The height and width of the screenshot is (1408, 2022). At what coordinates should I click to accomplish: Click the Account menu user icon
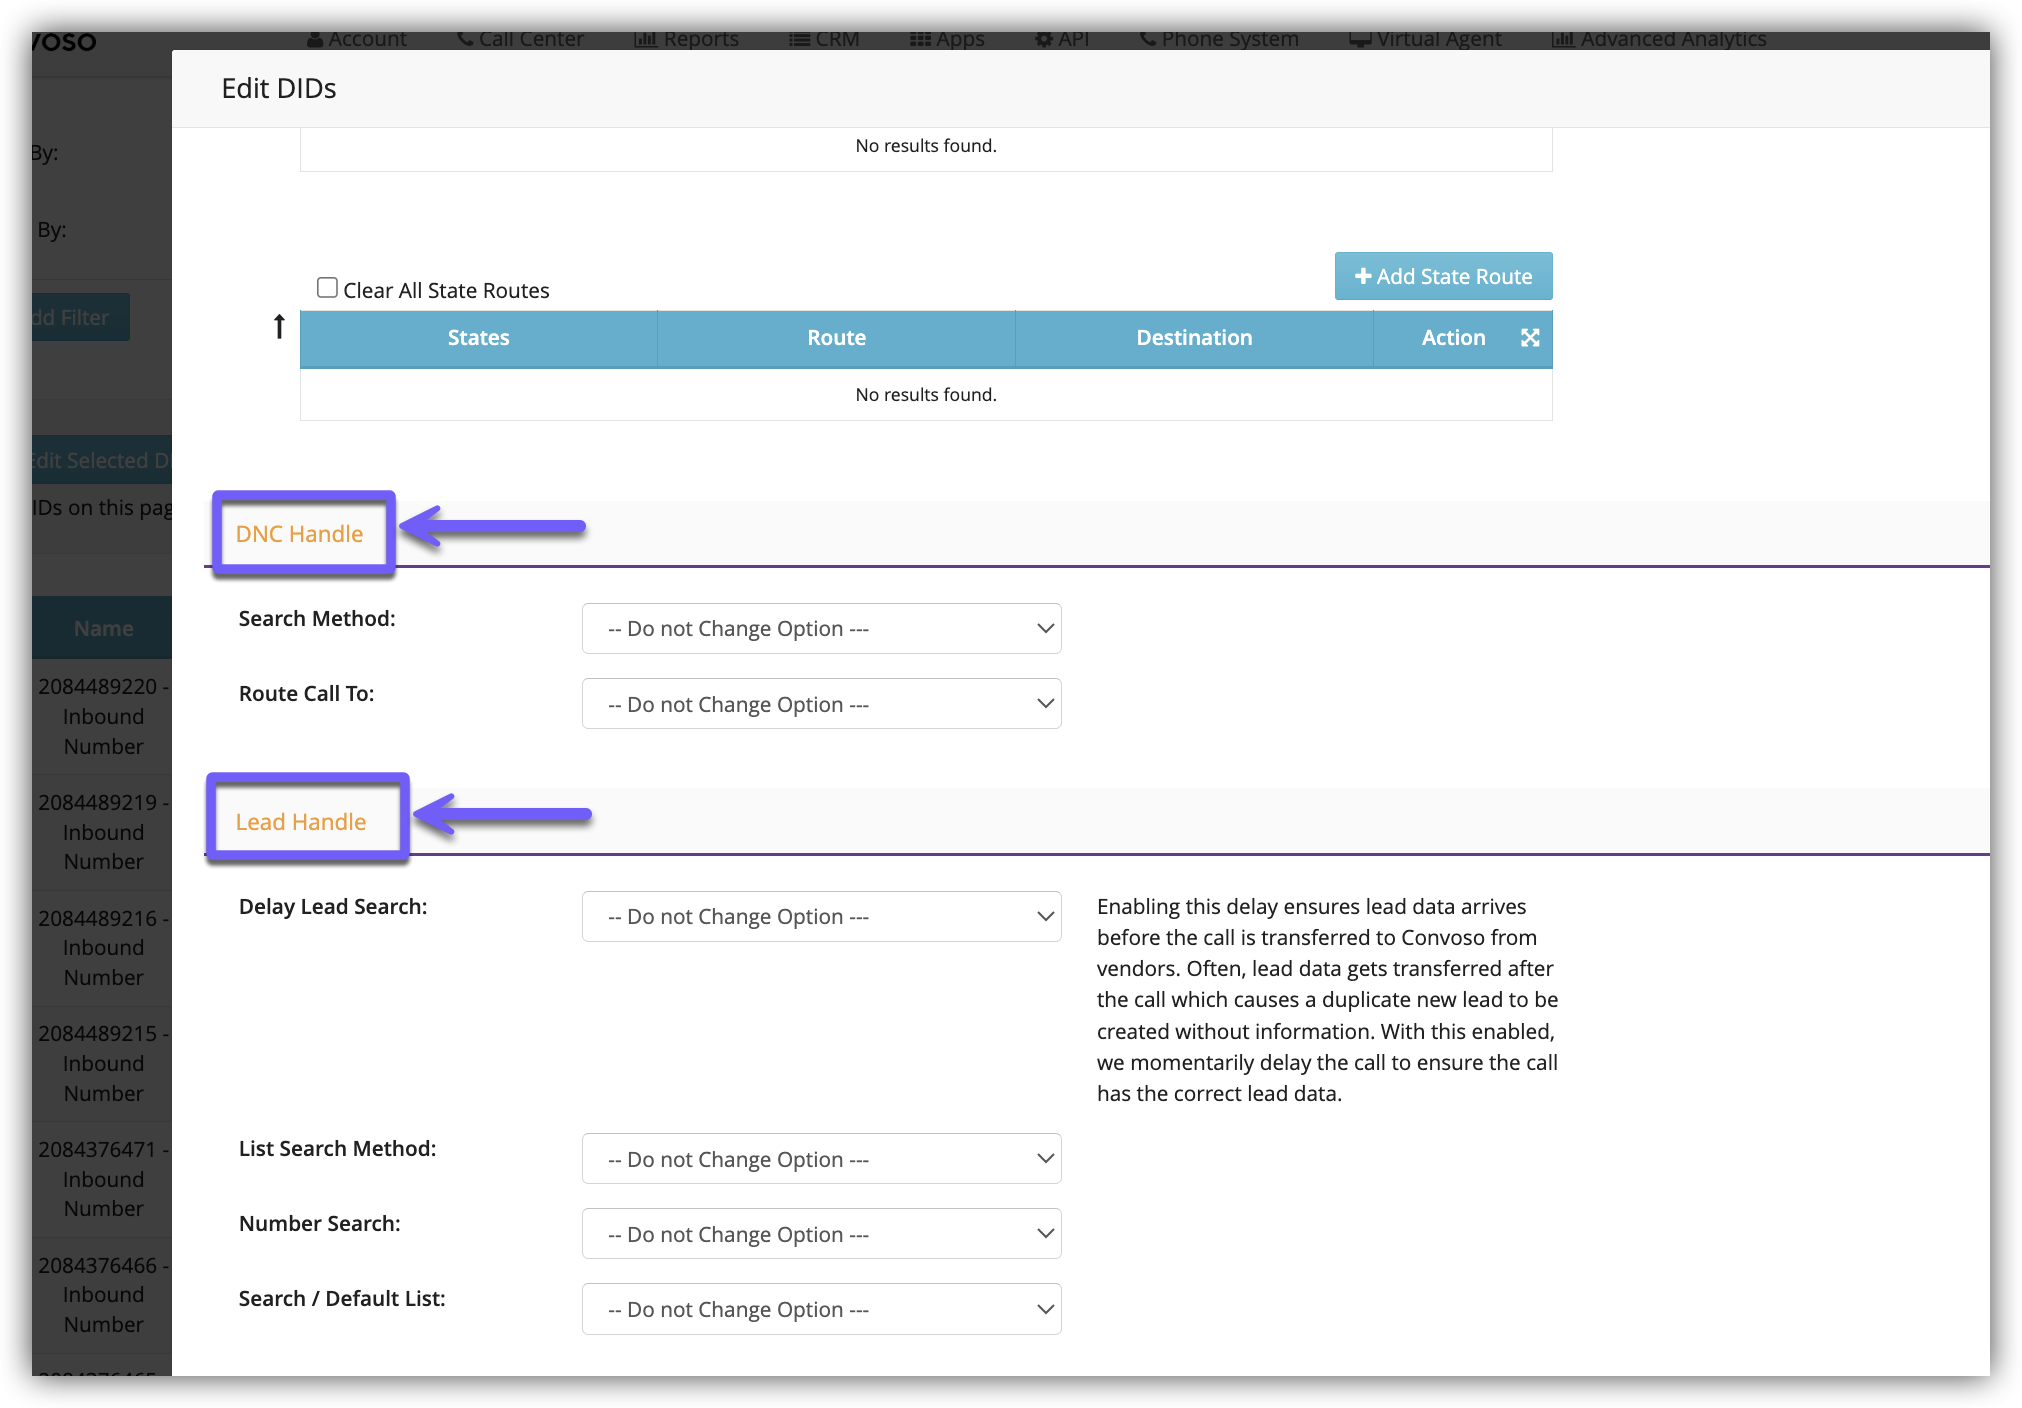[x=315, y=40]
